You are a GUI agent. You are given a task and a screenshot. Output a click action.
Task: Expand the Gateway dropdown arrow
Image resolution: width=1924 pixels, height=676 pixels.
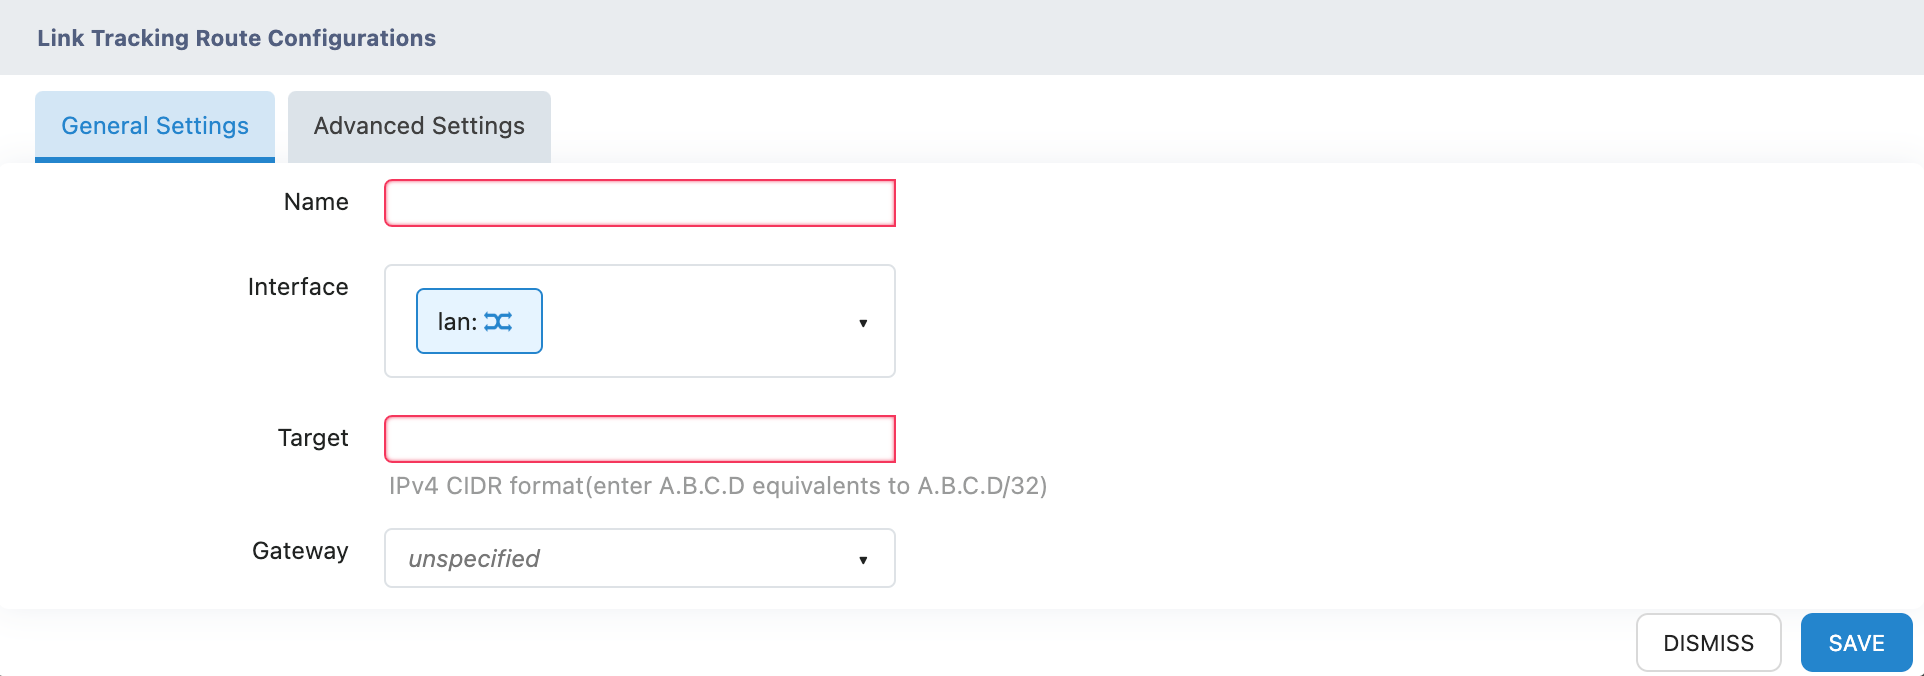[862, 560]
